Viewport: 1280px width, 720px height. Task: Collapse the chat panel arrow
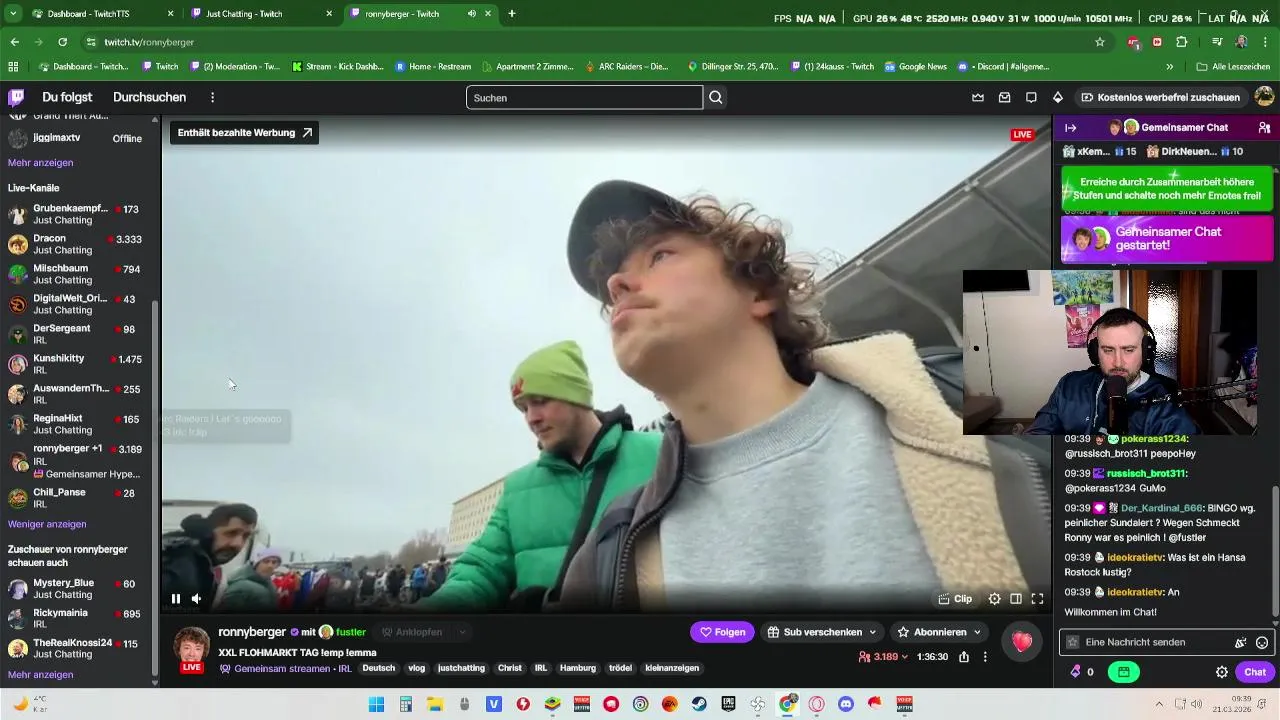pos(1070,128)
